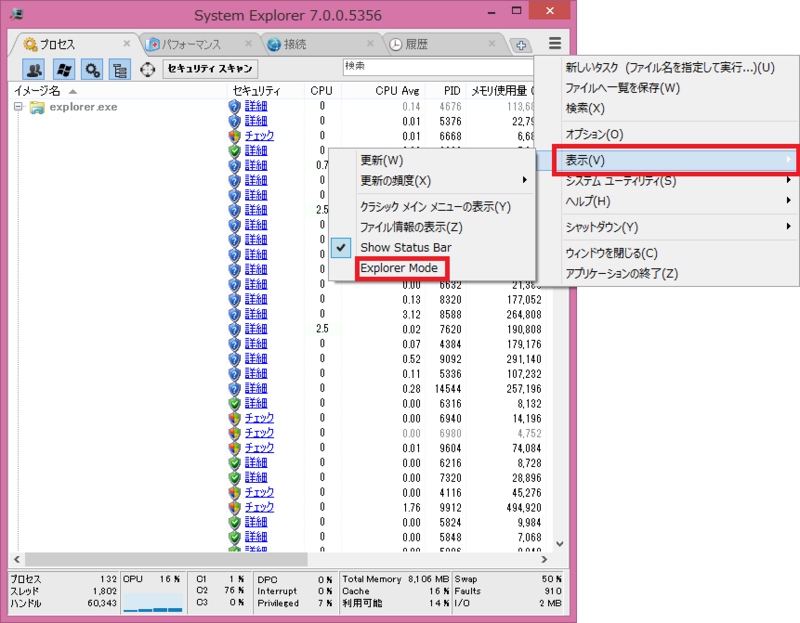The height and width of the screenshot is (623, 800).
Task: Open the hamburger main menu icon
Action: pos(554,44)
